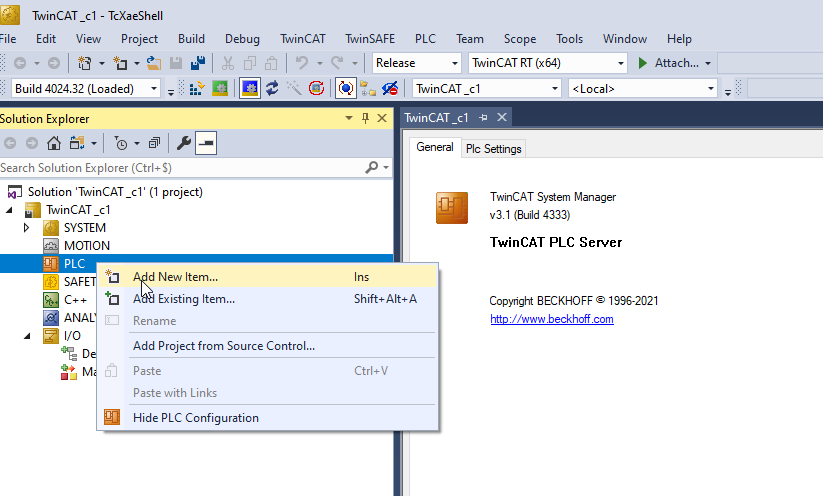The height and width of the screenshot is (496, 823).
Task: Click the Collapse All icon in Solution Explorer
Action: coord(154,143)
